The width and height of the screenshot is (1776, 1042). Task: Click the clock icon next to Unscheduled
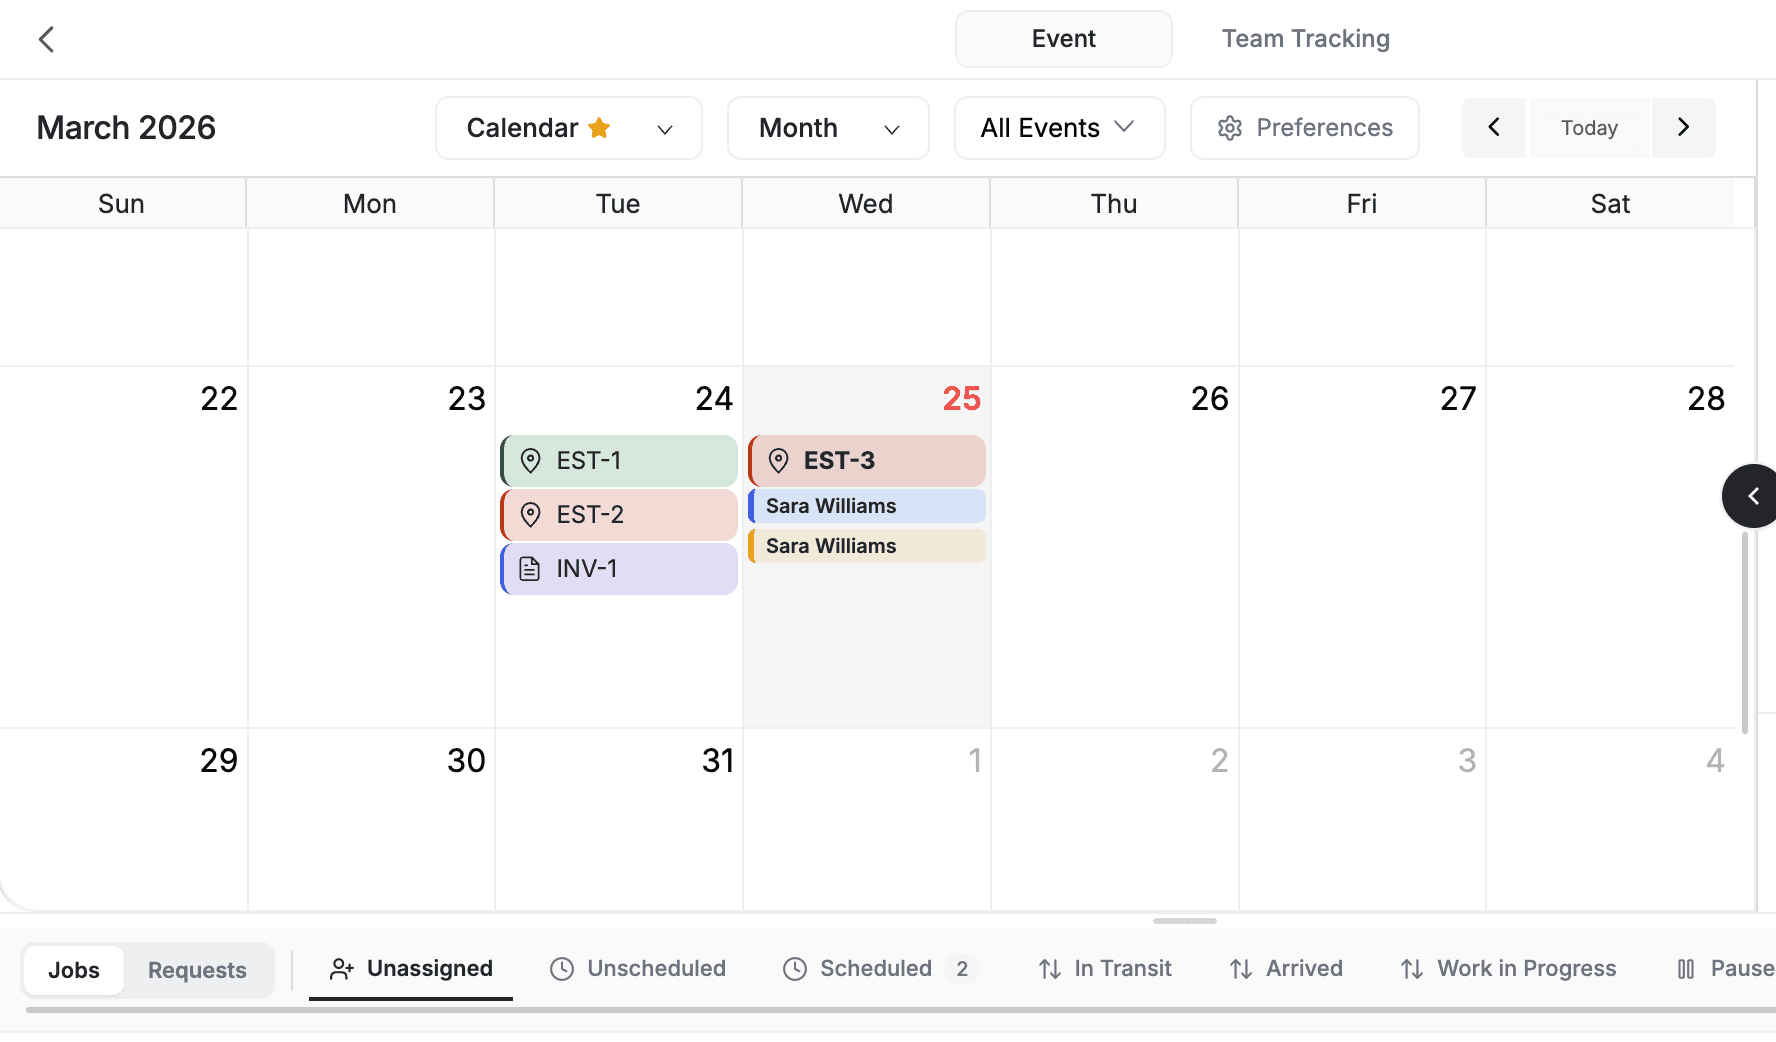tap(562, 968)
